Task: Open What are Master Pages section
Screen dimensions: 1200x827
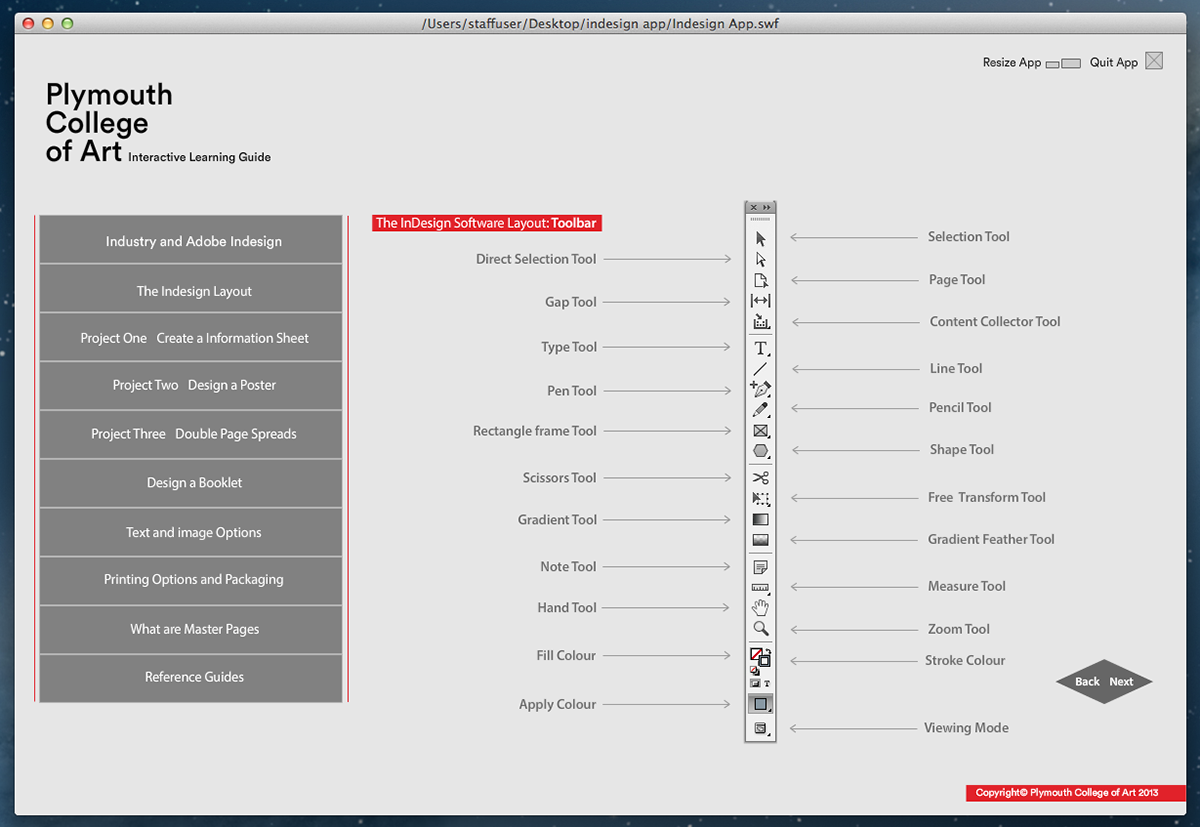Action: (x=191, y=629)
